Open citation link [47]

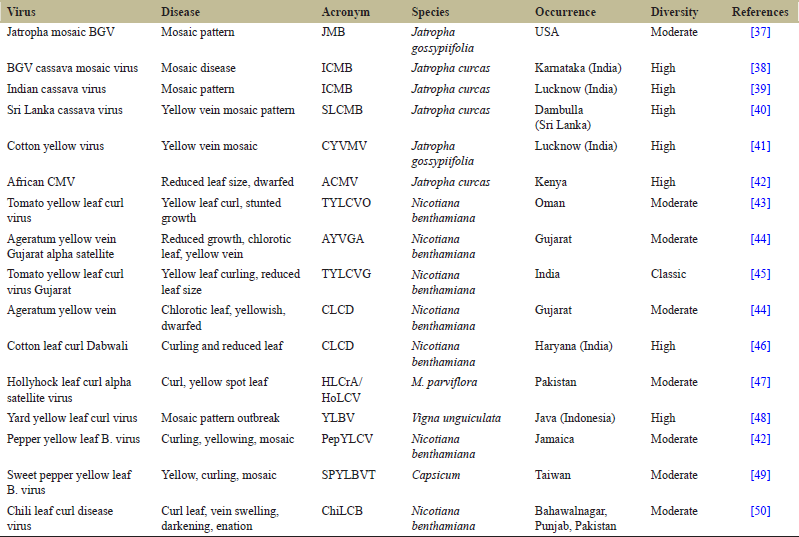(760, 382)
